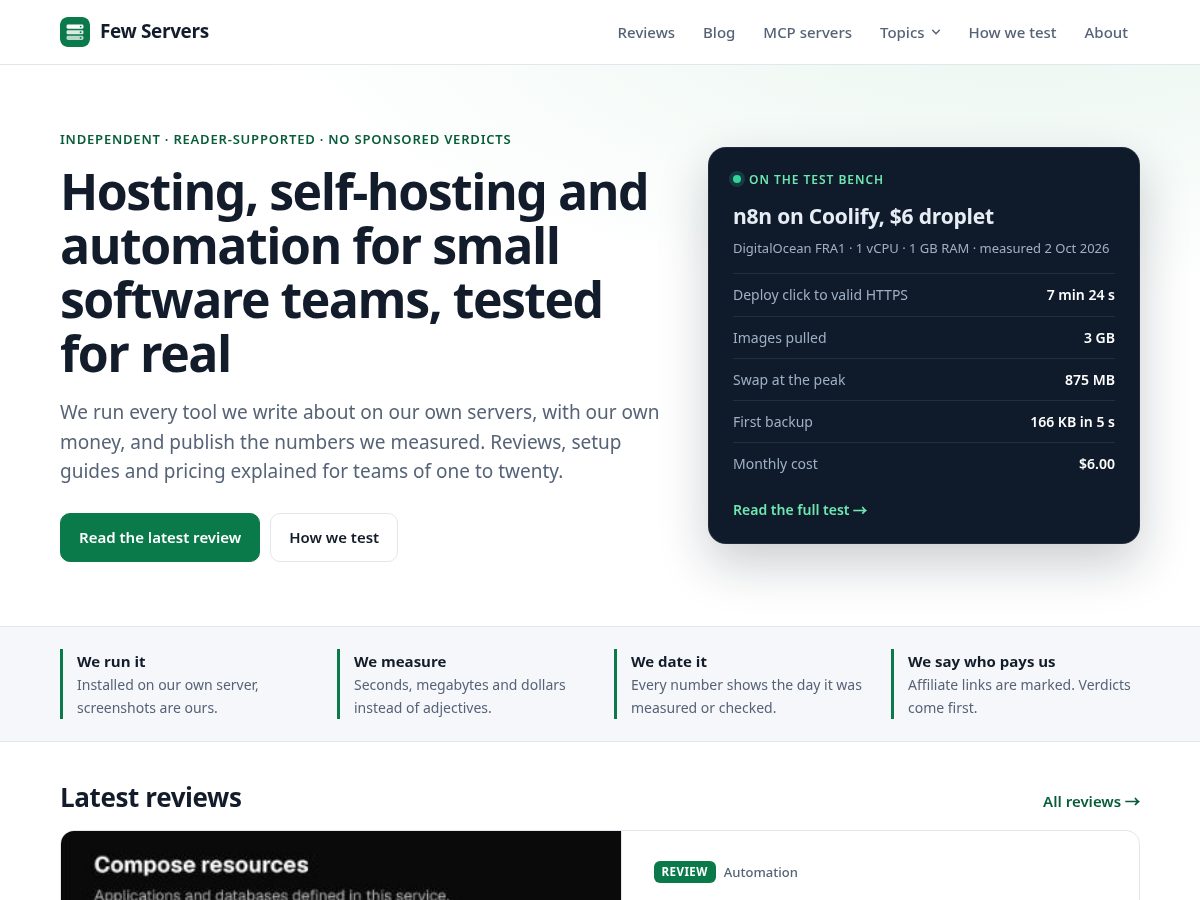Click the Few Servers logo icon

tap(75, 32)
